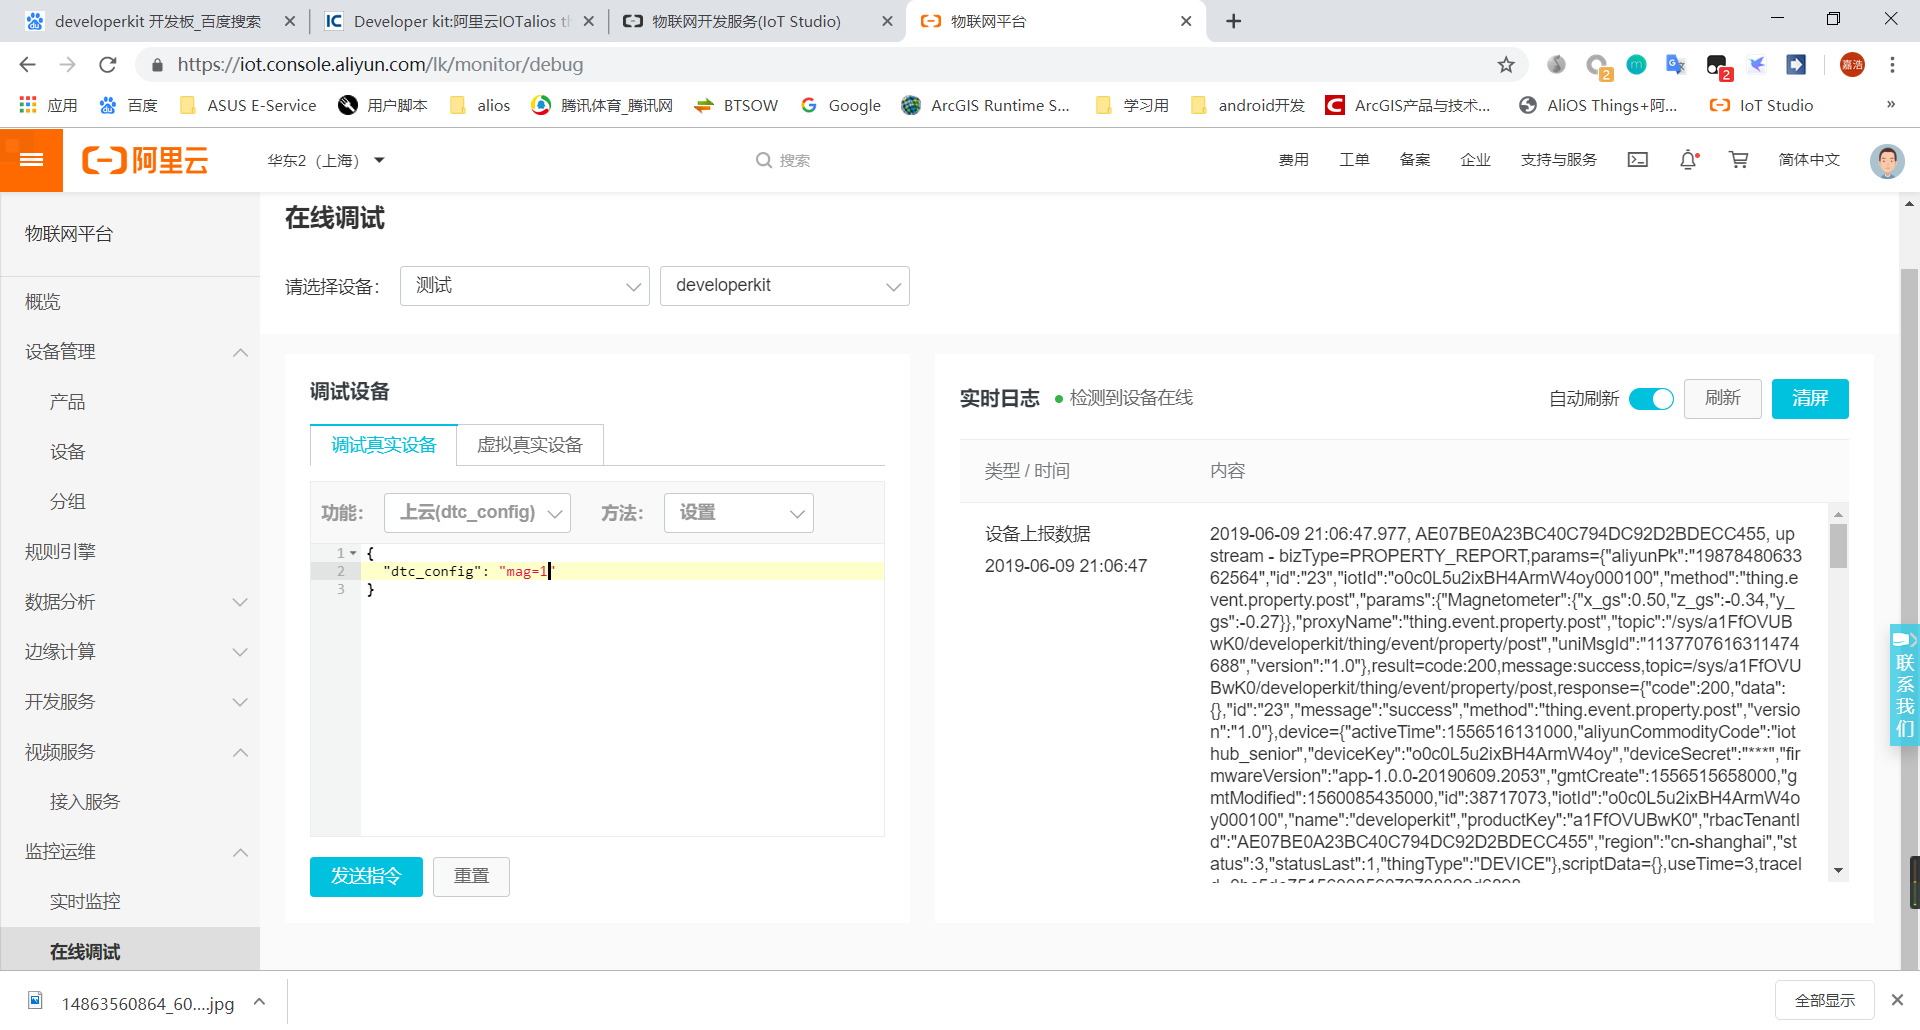Screen dimensions: 1920x1030
Task: Bookmark this page with the star icon
Action: tap(1505, 64)
